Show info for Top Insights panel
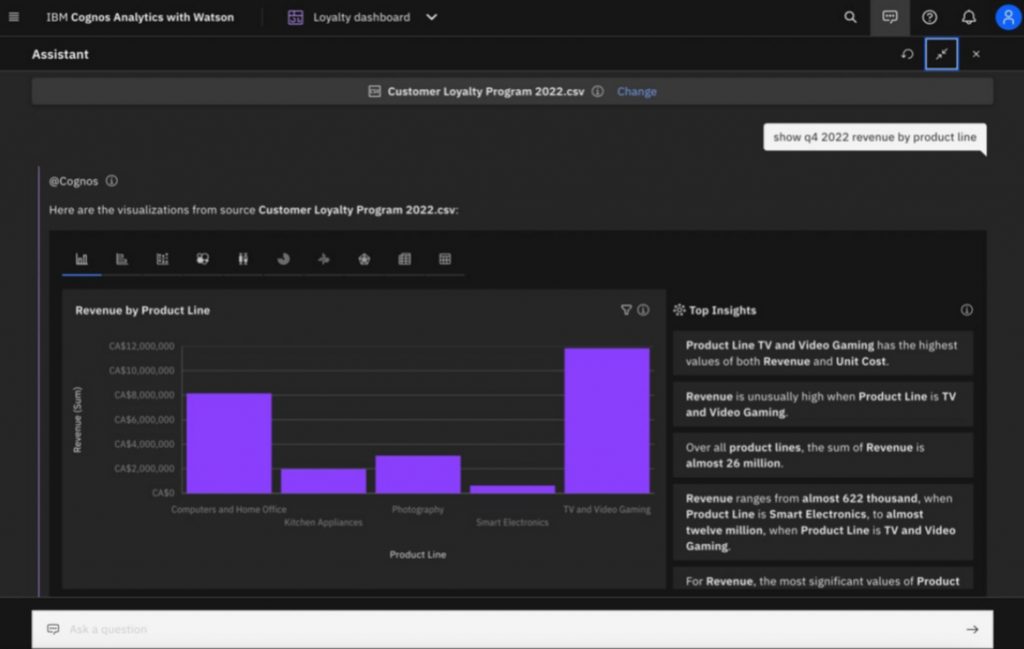 click(x=967, y=310)
